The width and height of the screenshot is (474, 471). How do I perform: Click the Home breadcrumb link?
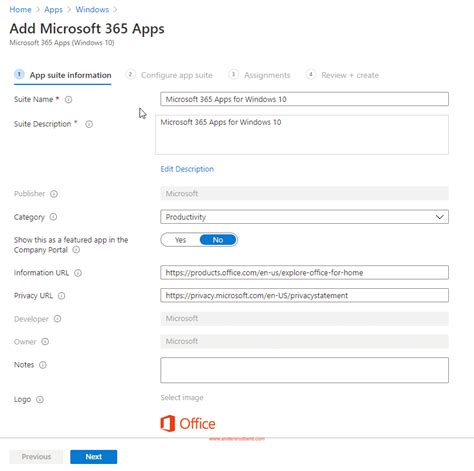(x=20, y=10)
